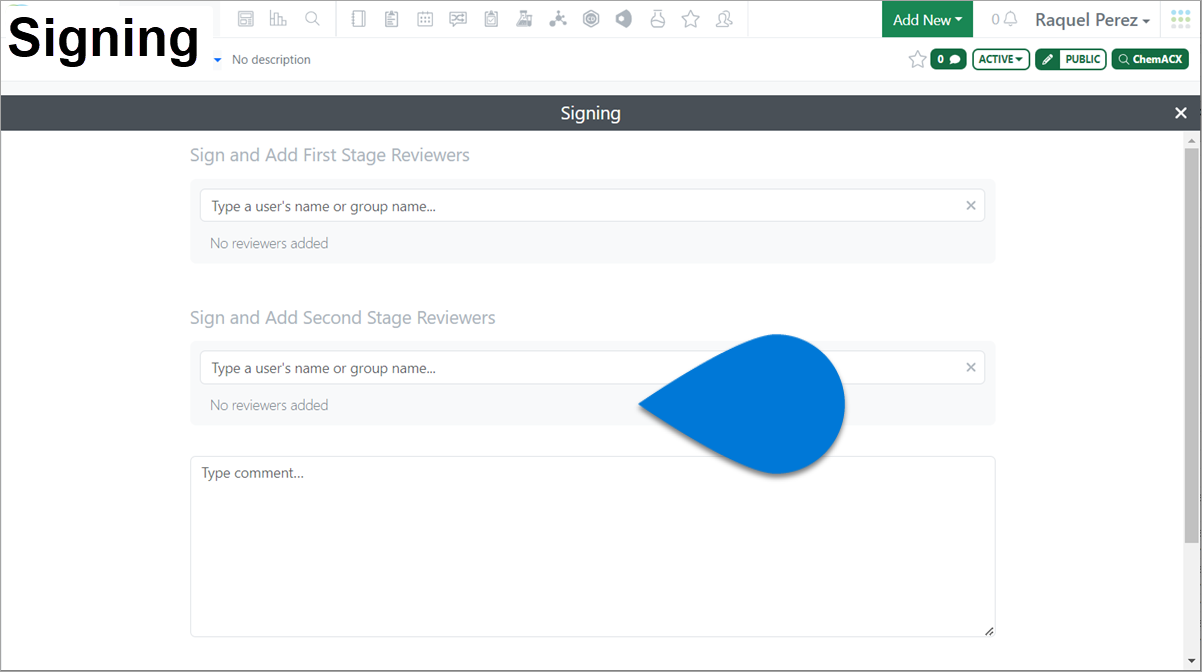Click into the Type comment text area
This screenshot has width=1202, height=672.
593,547
